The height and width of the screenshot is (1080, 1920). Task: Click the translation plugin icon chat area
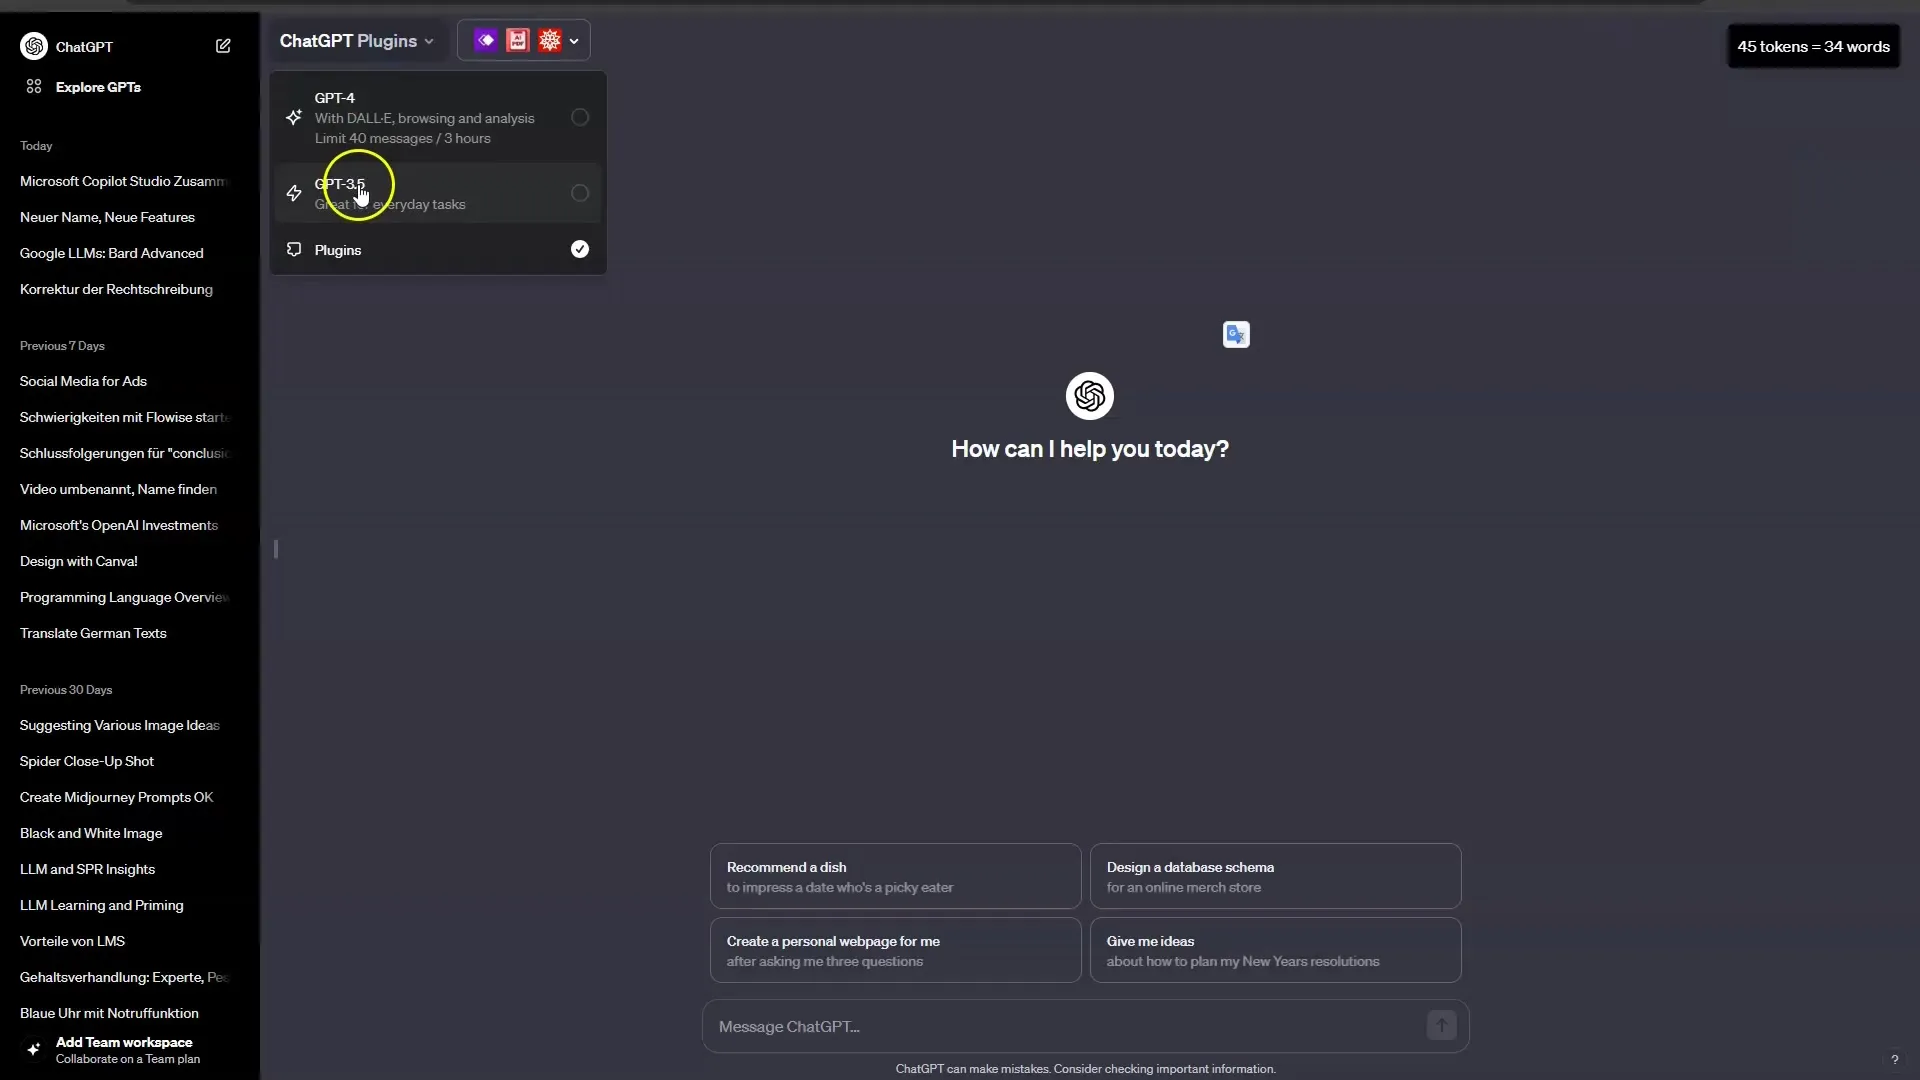tap(1236, 335)
